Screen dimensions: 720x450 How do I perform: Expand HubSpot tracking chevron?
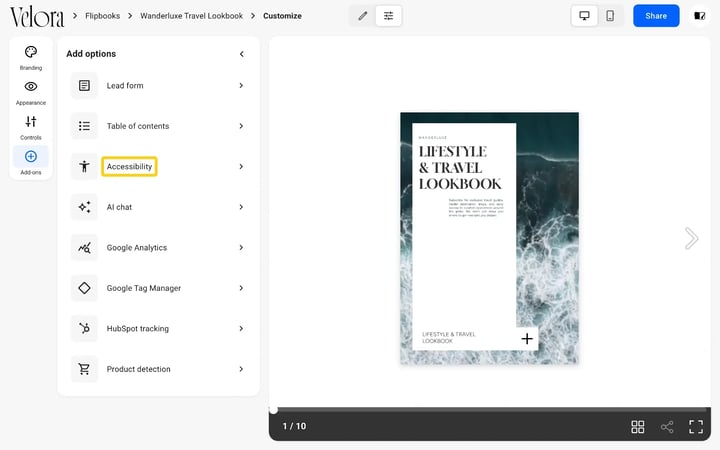pos(241,328)
